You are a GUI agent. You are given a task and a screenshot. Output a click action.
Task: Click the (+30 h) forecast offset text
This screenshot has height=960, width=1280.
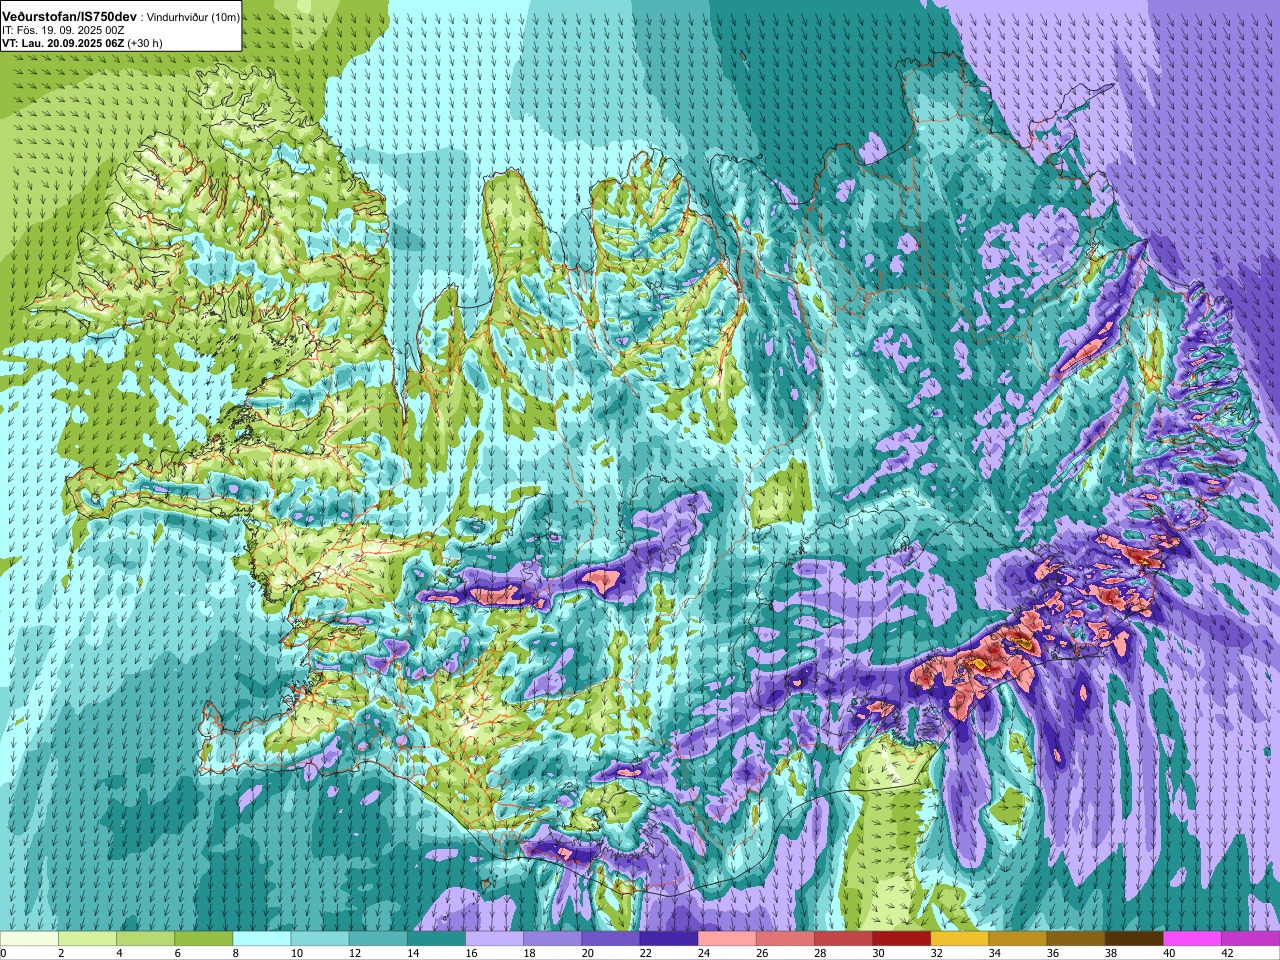click(145, 43)
